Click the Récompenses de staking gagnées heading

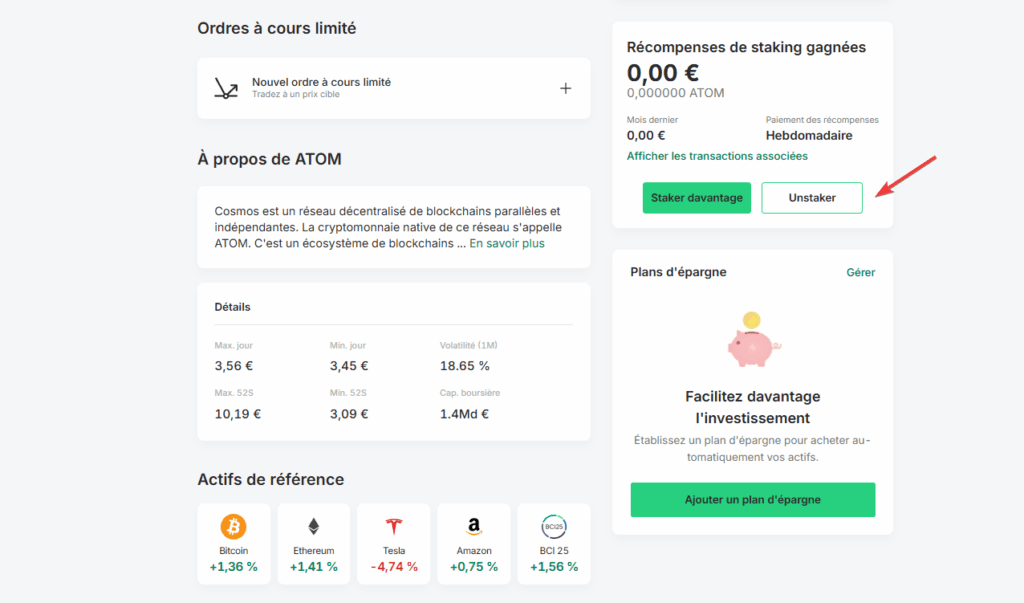746,47
